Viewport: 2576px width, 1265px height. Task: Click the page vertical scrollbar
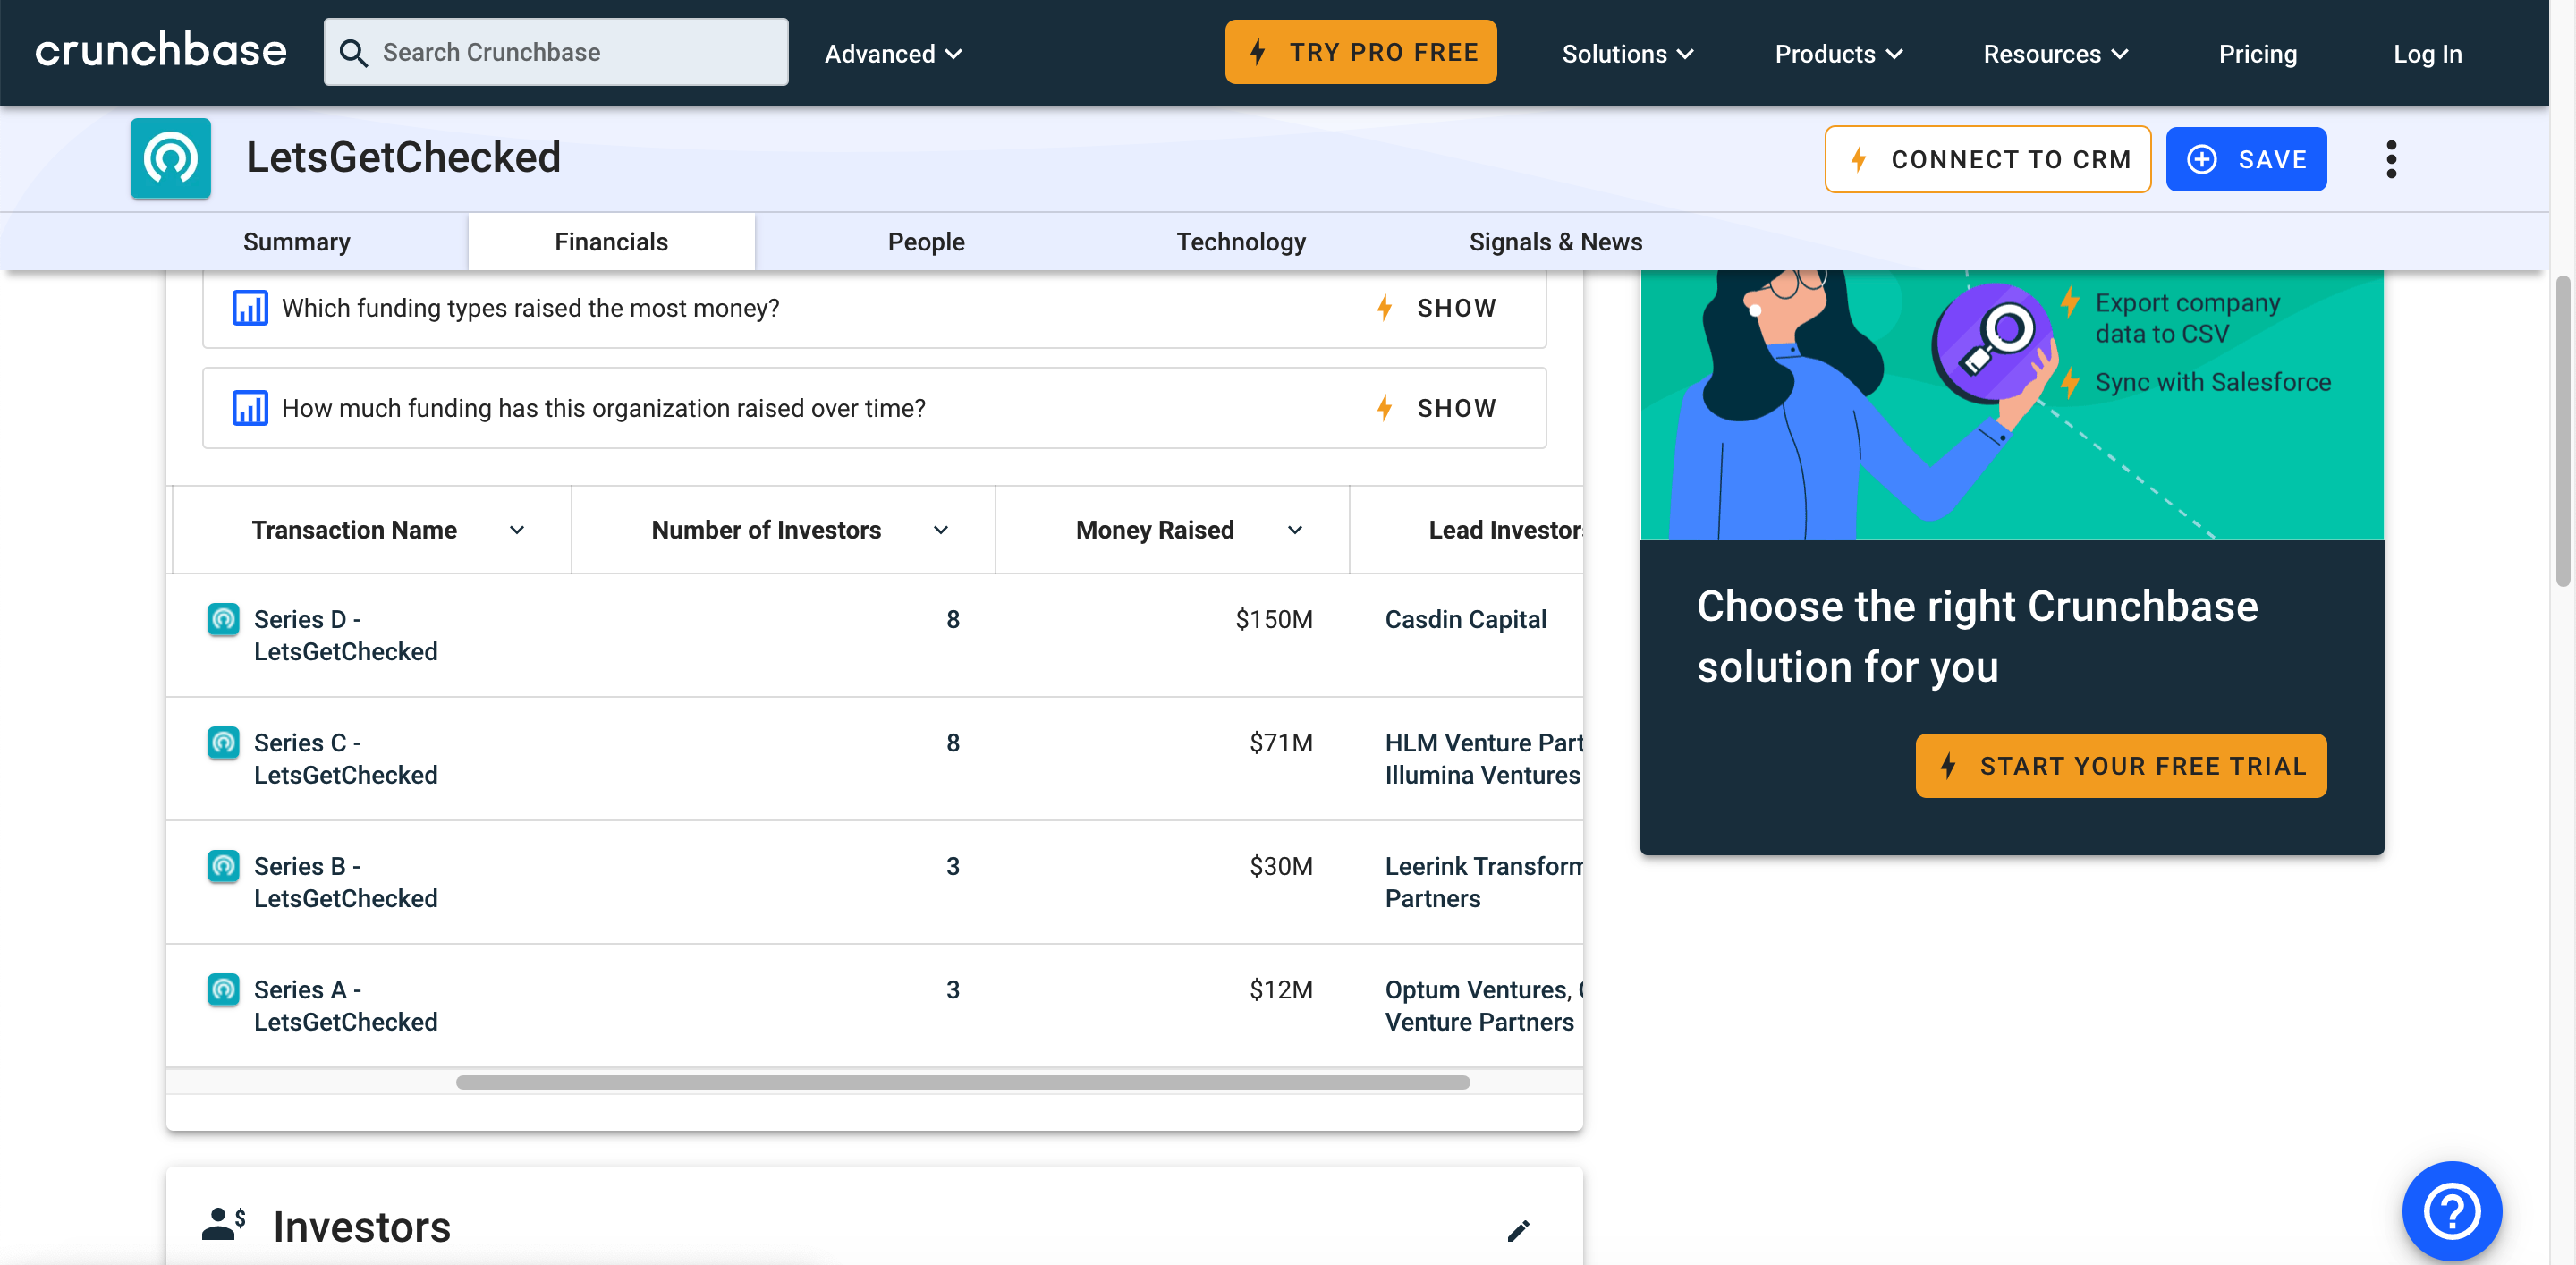tap(2562, 431)
